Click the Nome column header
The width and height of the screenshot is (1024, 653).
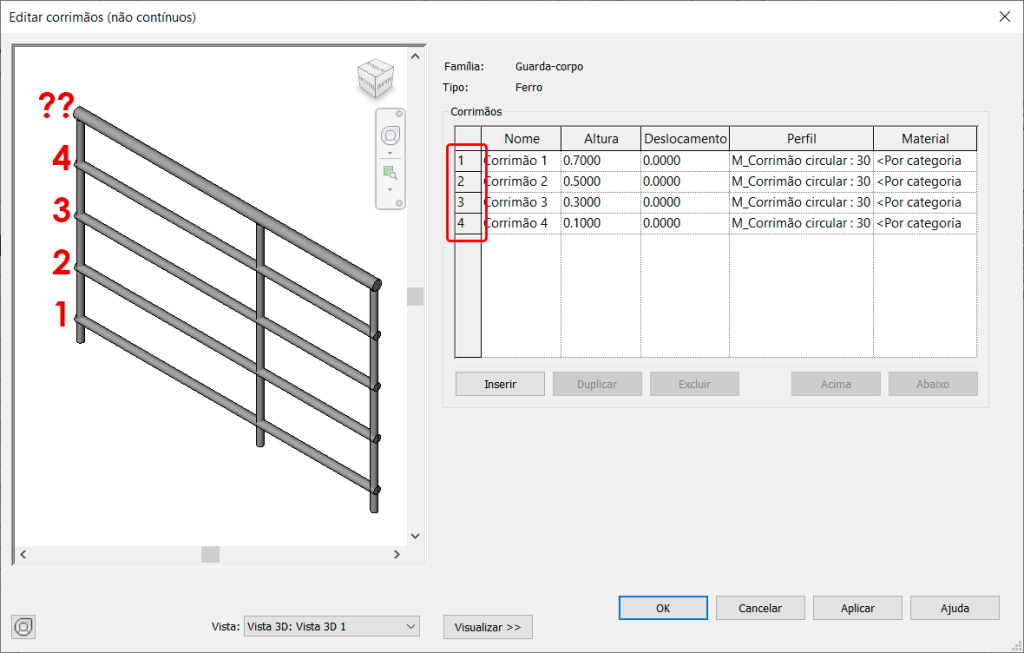click(521, 138)
